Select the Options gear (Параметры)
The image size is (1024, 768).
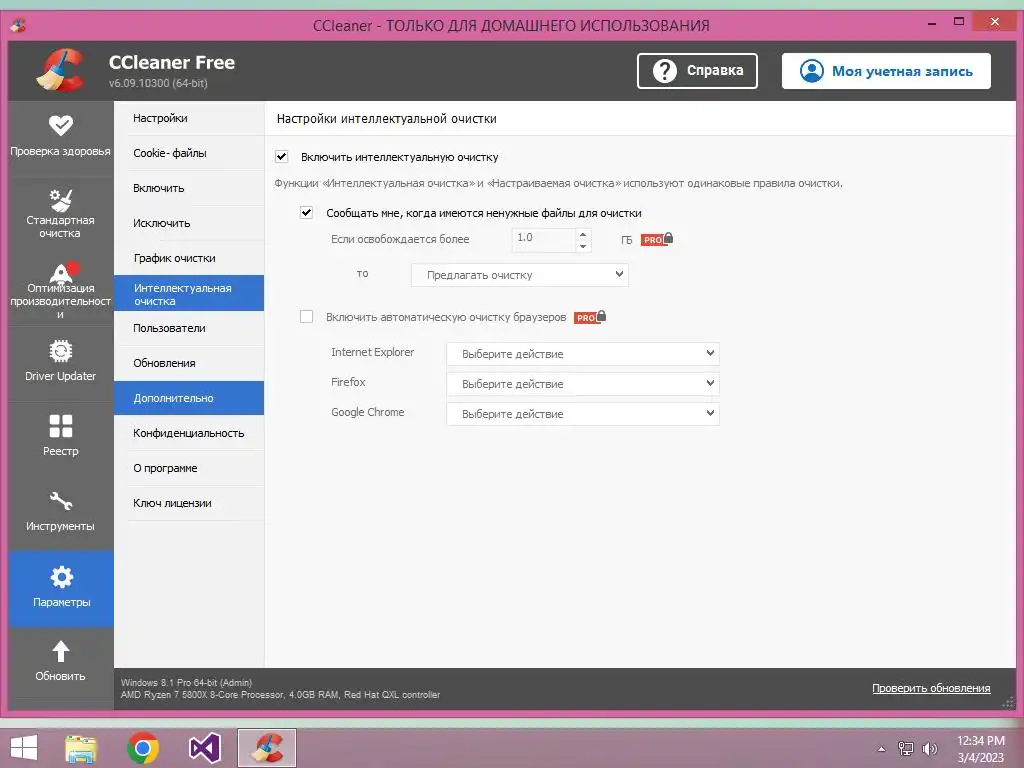coord(61,588)
